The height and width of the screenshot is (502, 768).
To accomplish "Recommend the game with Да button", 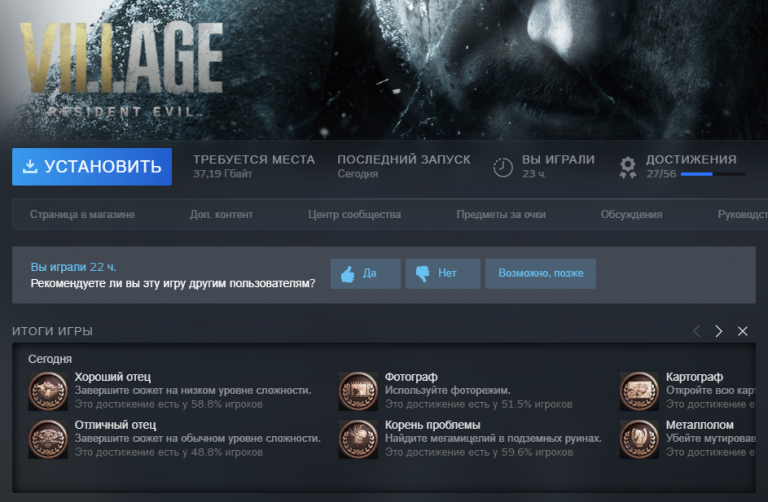I will click(365, 273).
